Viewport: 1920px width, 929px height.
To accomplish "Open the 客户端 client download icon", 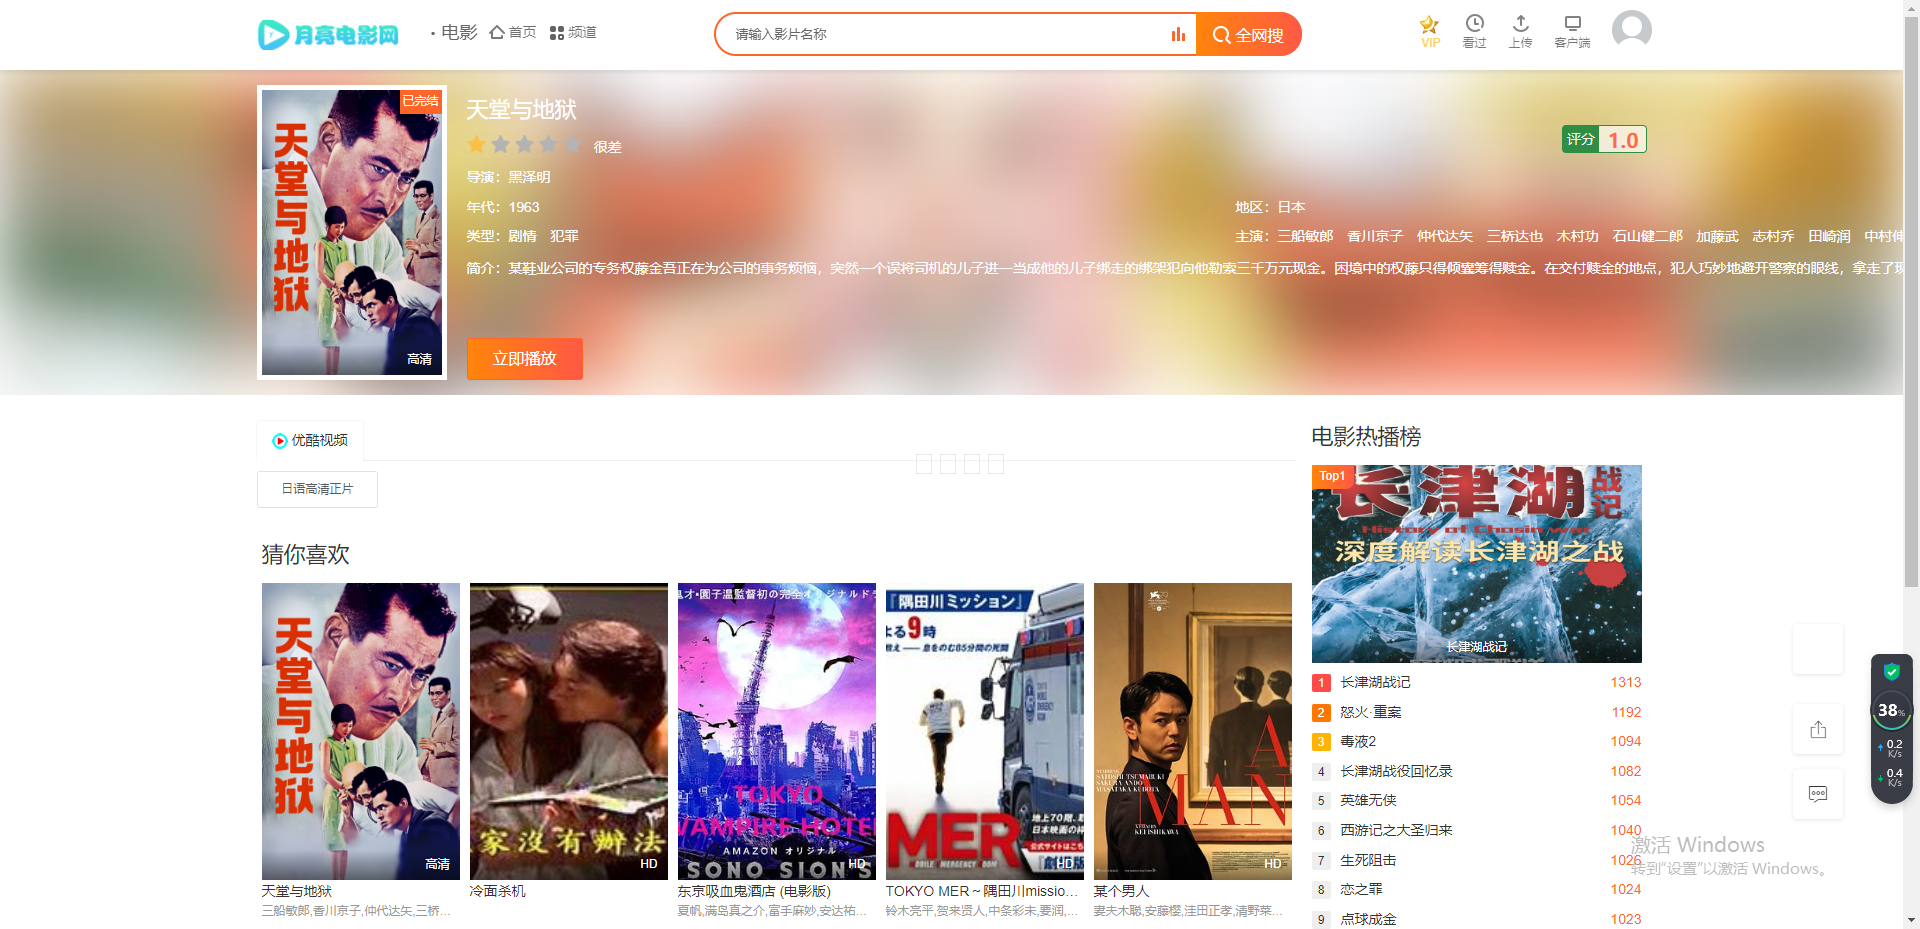I will tap(1572, 32).
